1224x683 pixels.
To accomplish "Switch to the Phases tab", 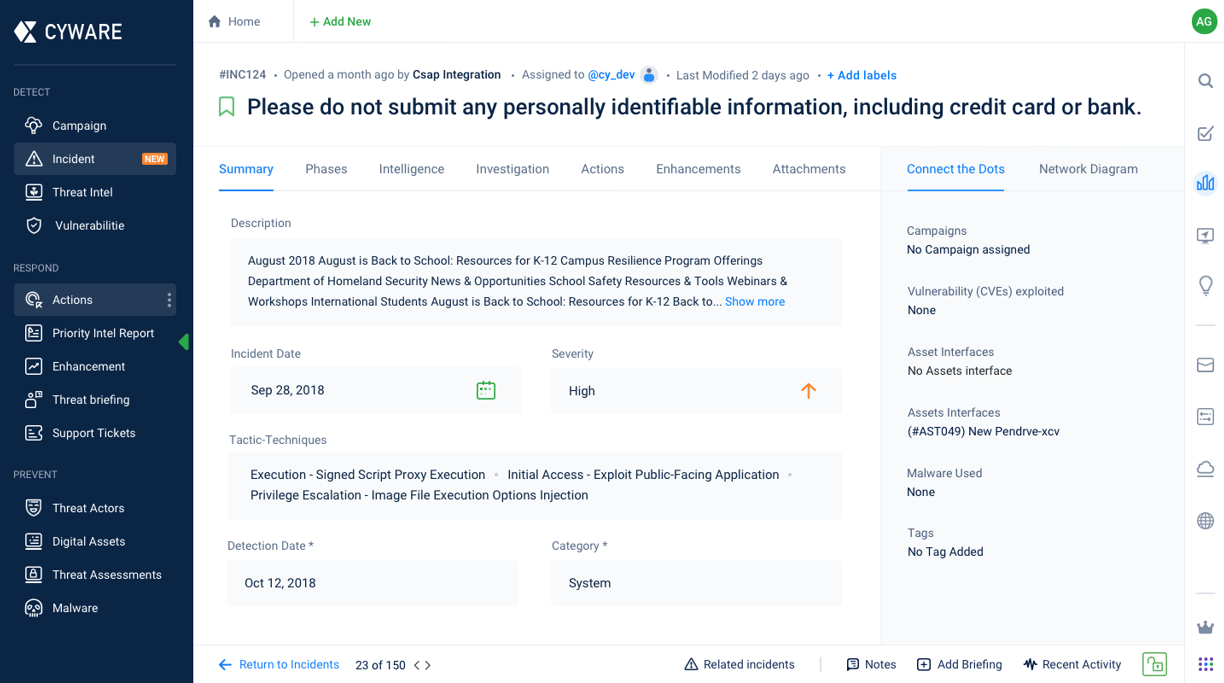I will [326, 169].
